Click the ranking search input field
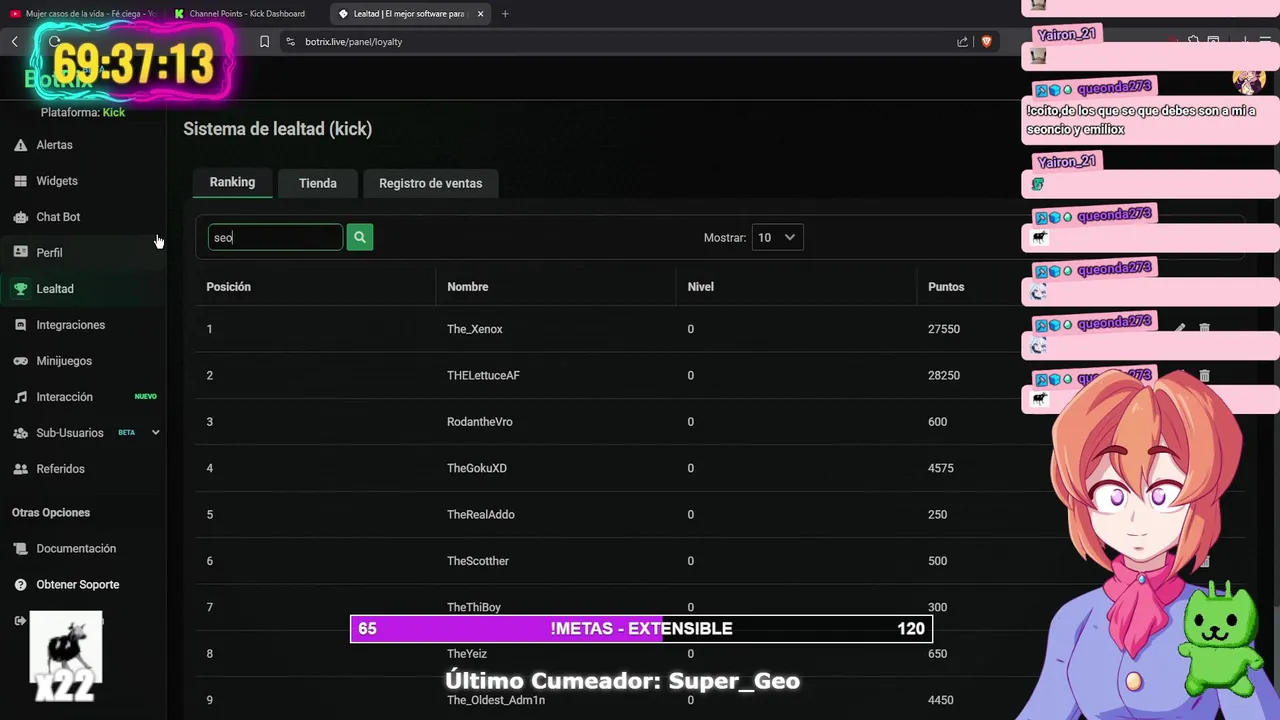Image resolution: width=1280 pixels, height=720 pixels. click(x=275, y=237)
